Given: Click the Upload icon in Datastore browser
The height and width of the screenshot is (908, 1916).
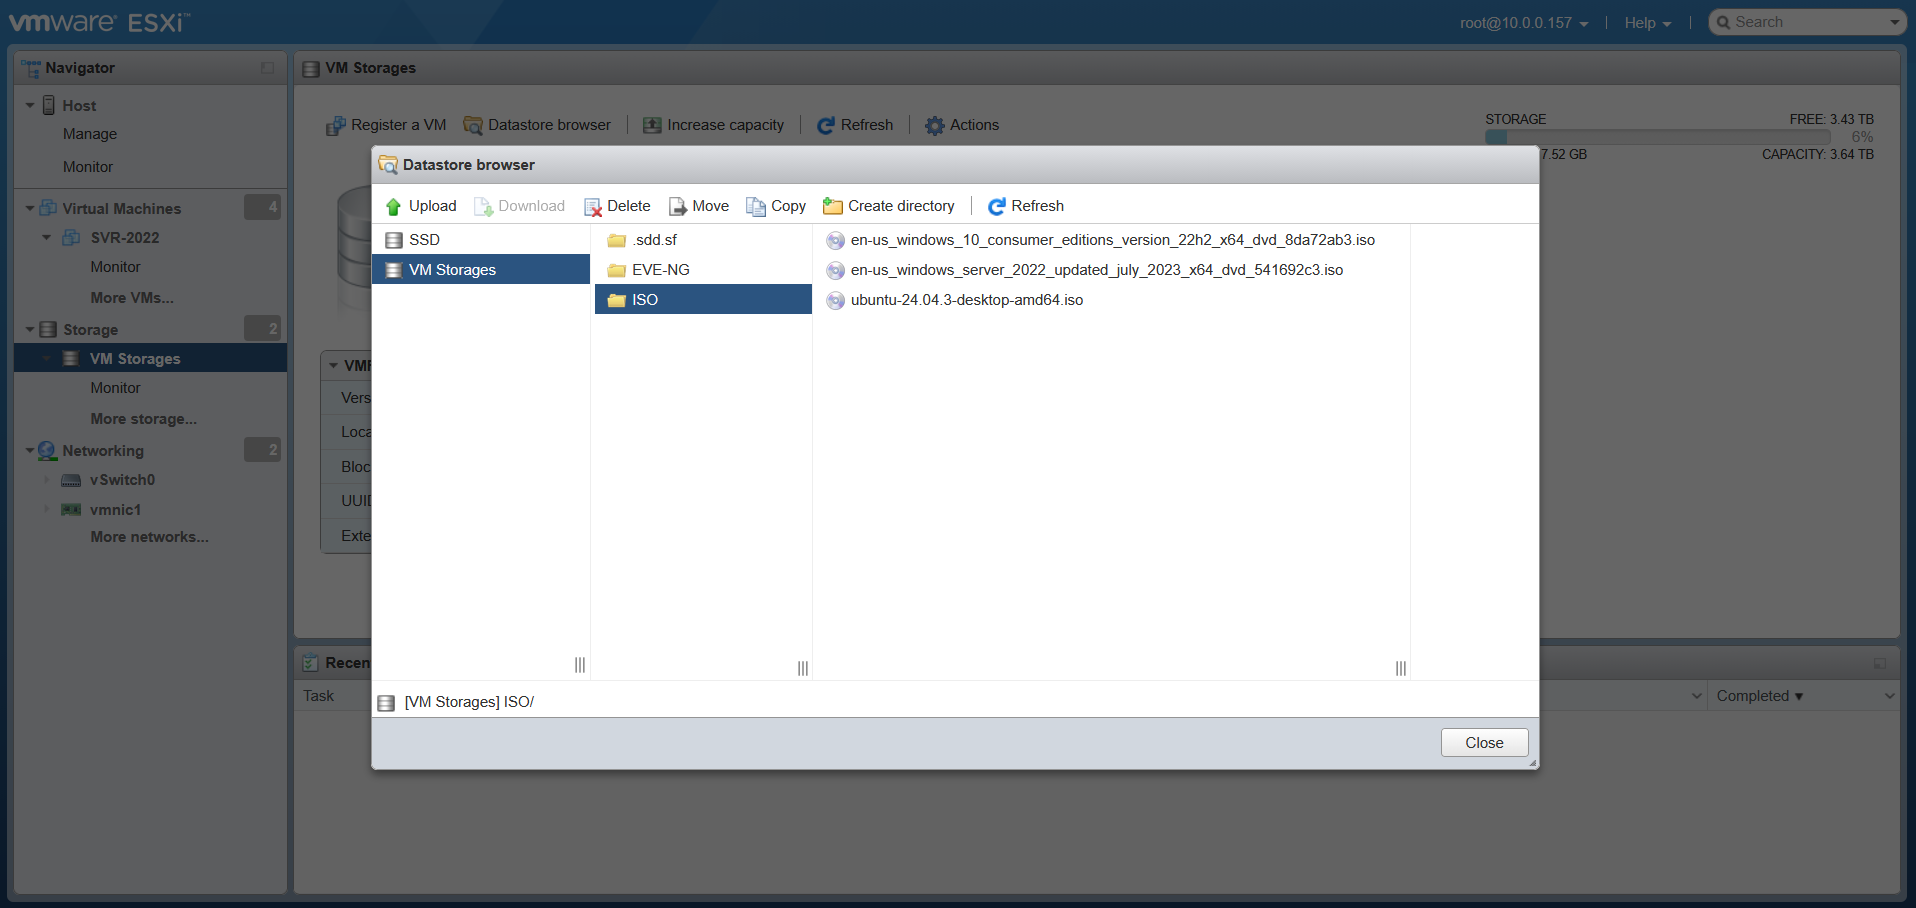Looking at the screenshot, I should tap(393, 206).
